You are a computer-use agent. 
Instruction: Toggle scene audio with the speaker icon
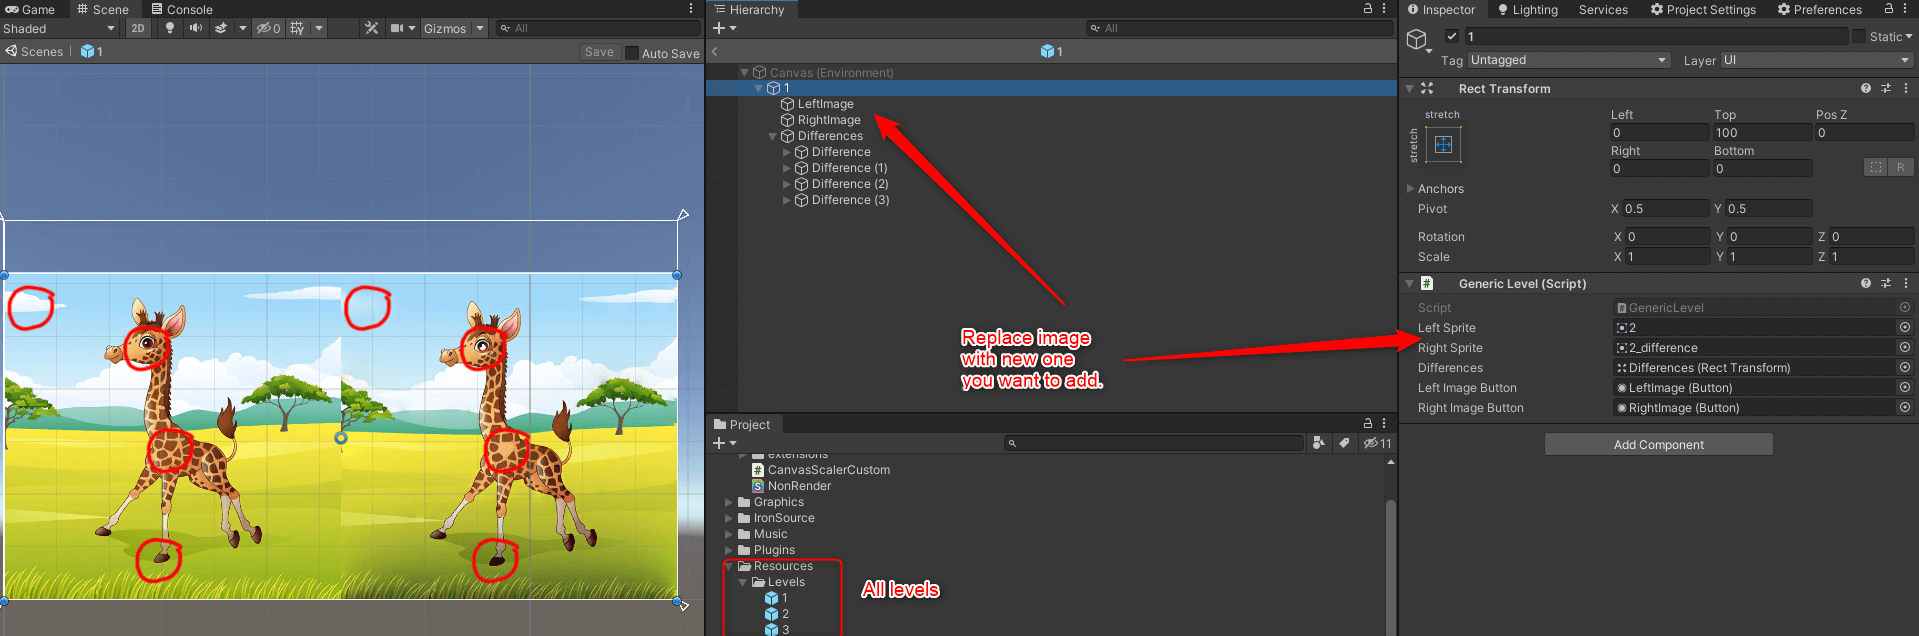[x=196, y=28]
